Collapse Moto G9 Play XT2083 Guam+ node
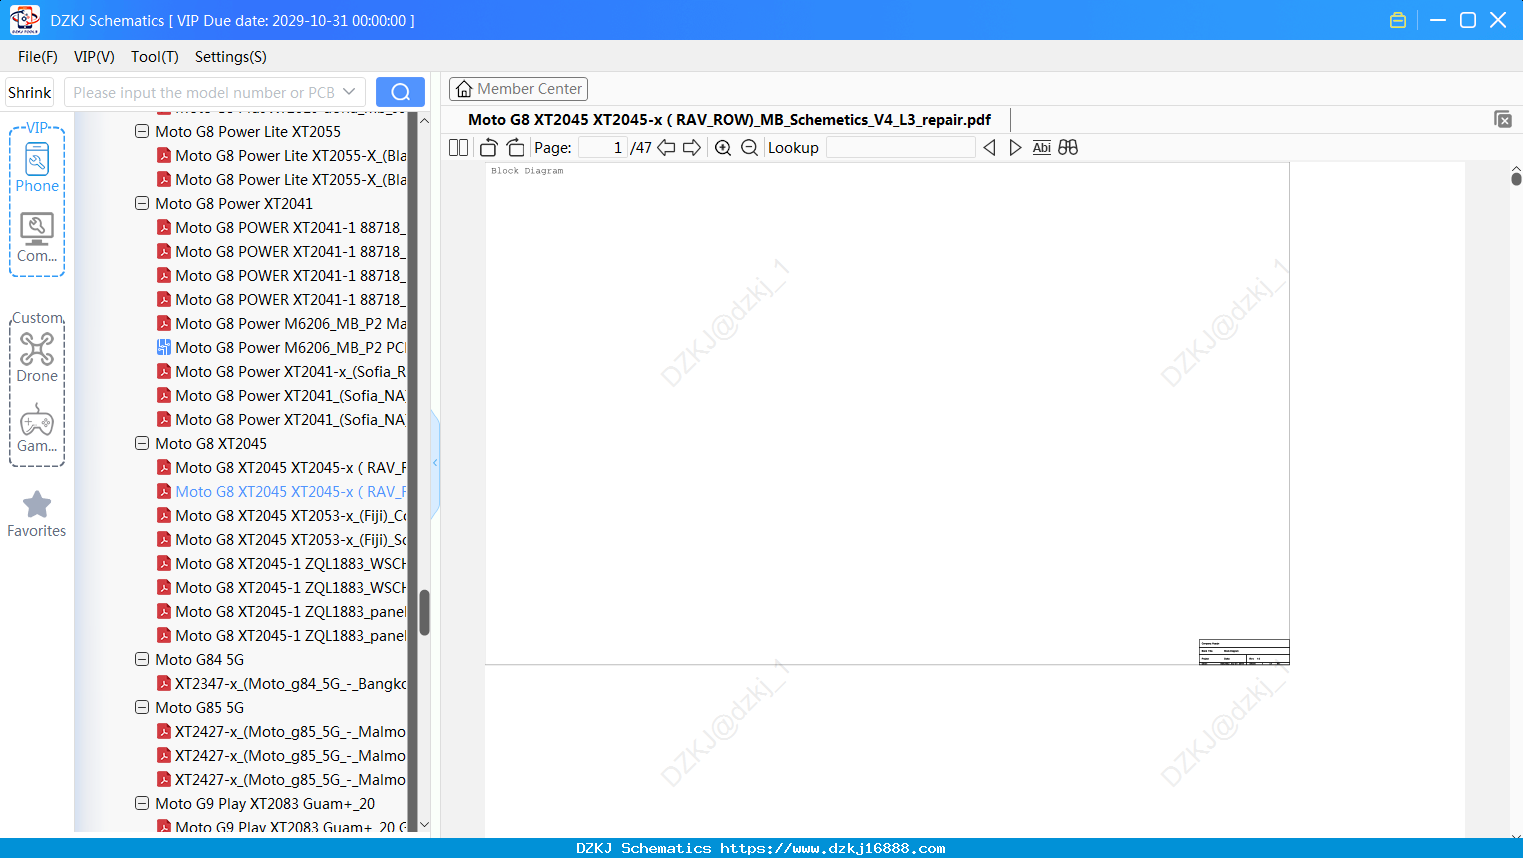1523x858 pixels. pos(142,803)
